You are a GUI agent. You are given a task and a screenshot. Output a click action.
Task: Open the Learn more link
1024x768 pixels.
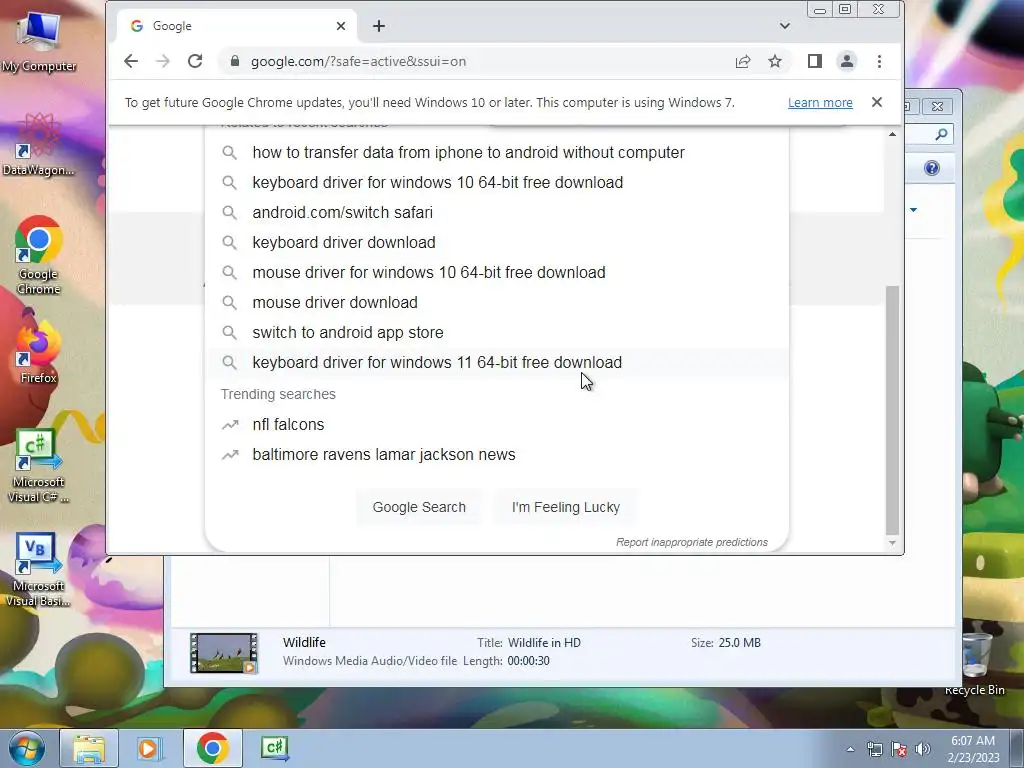(x=820, y=103)
